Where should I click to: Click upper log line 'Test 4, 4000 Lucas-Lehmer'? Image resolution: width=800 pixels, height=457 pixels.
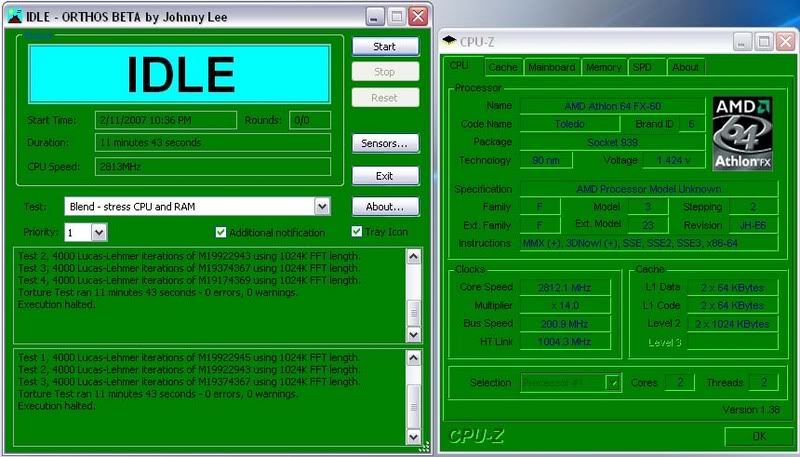click(x=189, y=281)
